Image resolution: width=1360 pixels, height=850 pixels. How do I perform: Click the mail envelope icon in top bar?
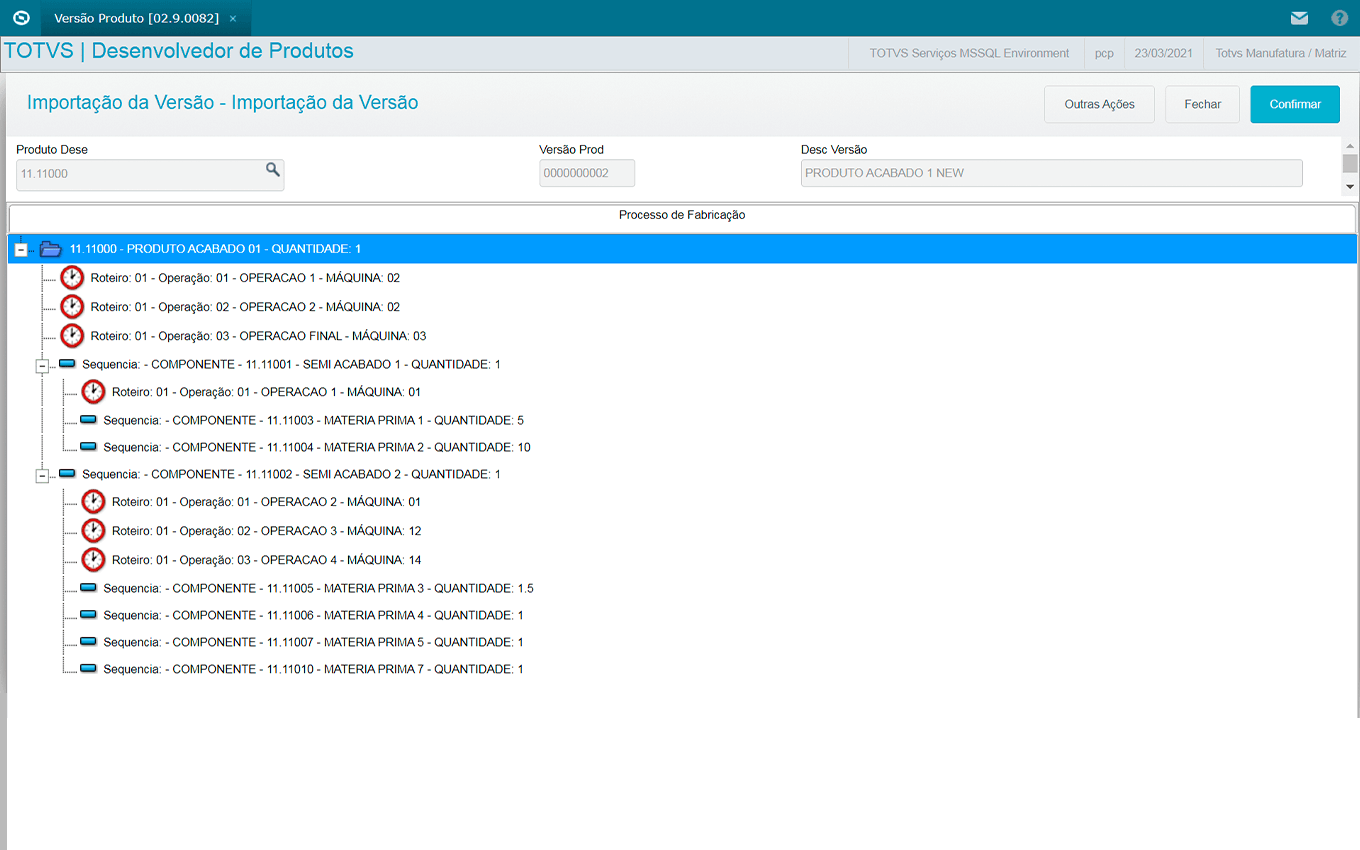pos(1299,18)
